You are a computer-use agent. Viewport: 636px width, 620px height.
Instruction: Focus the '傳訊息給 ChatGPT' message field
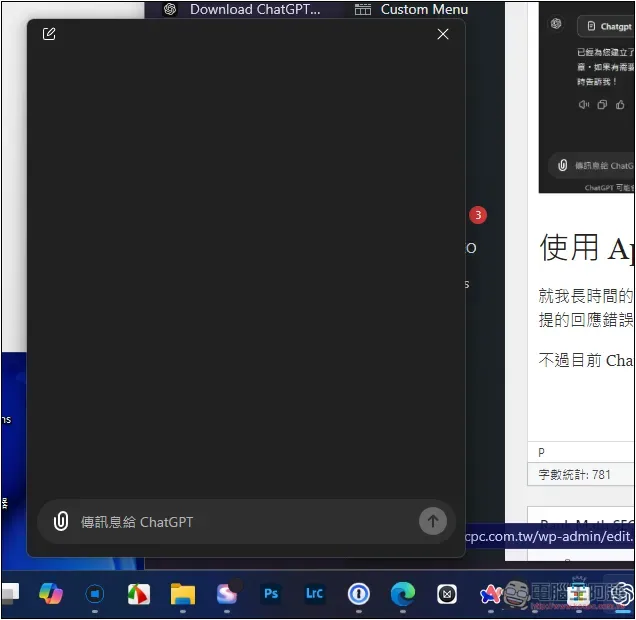(x=246, y=522)
